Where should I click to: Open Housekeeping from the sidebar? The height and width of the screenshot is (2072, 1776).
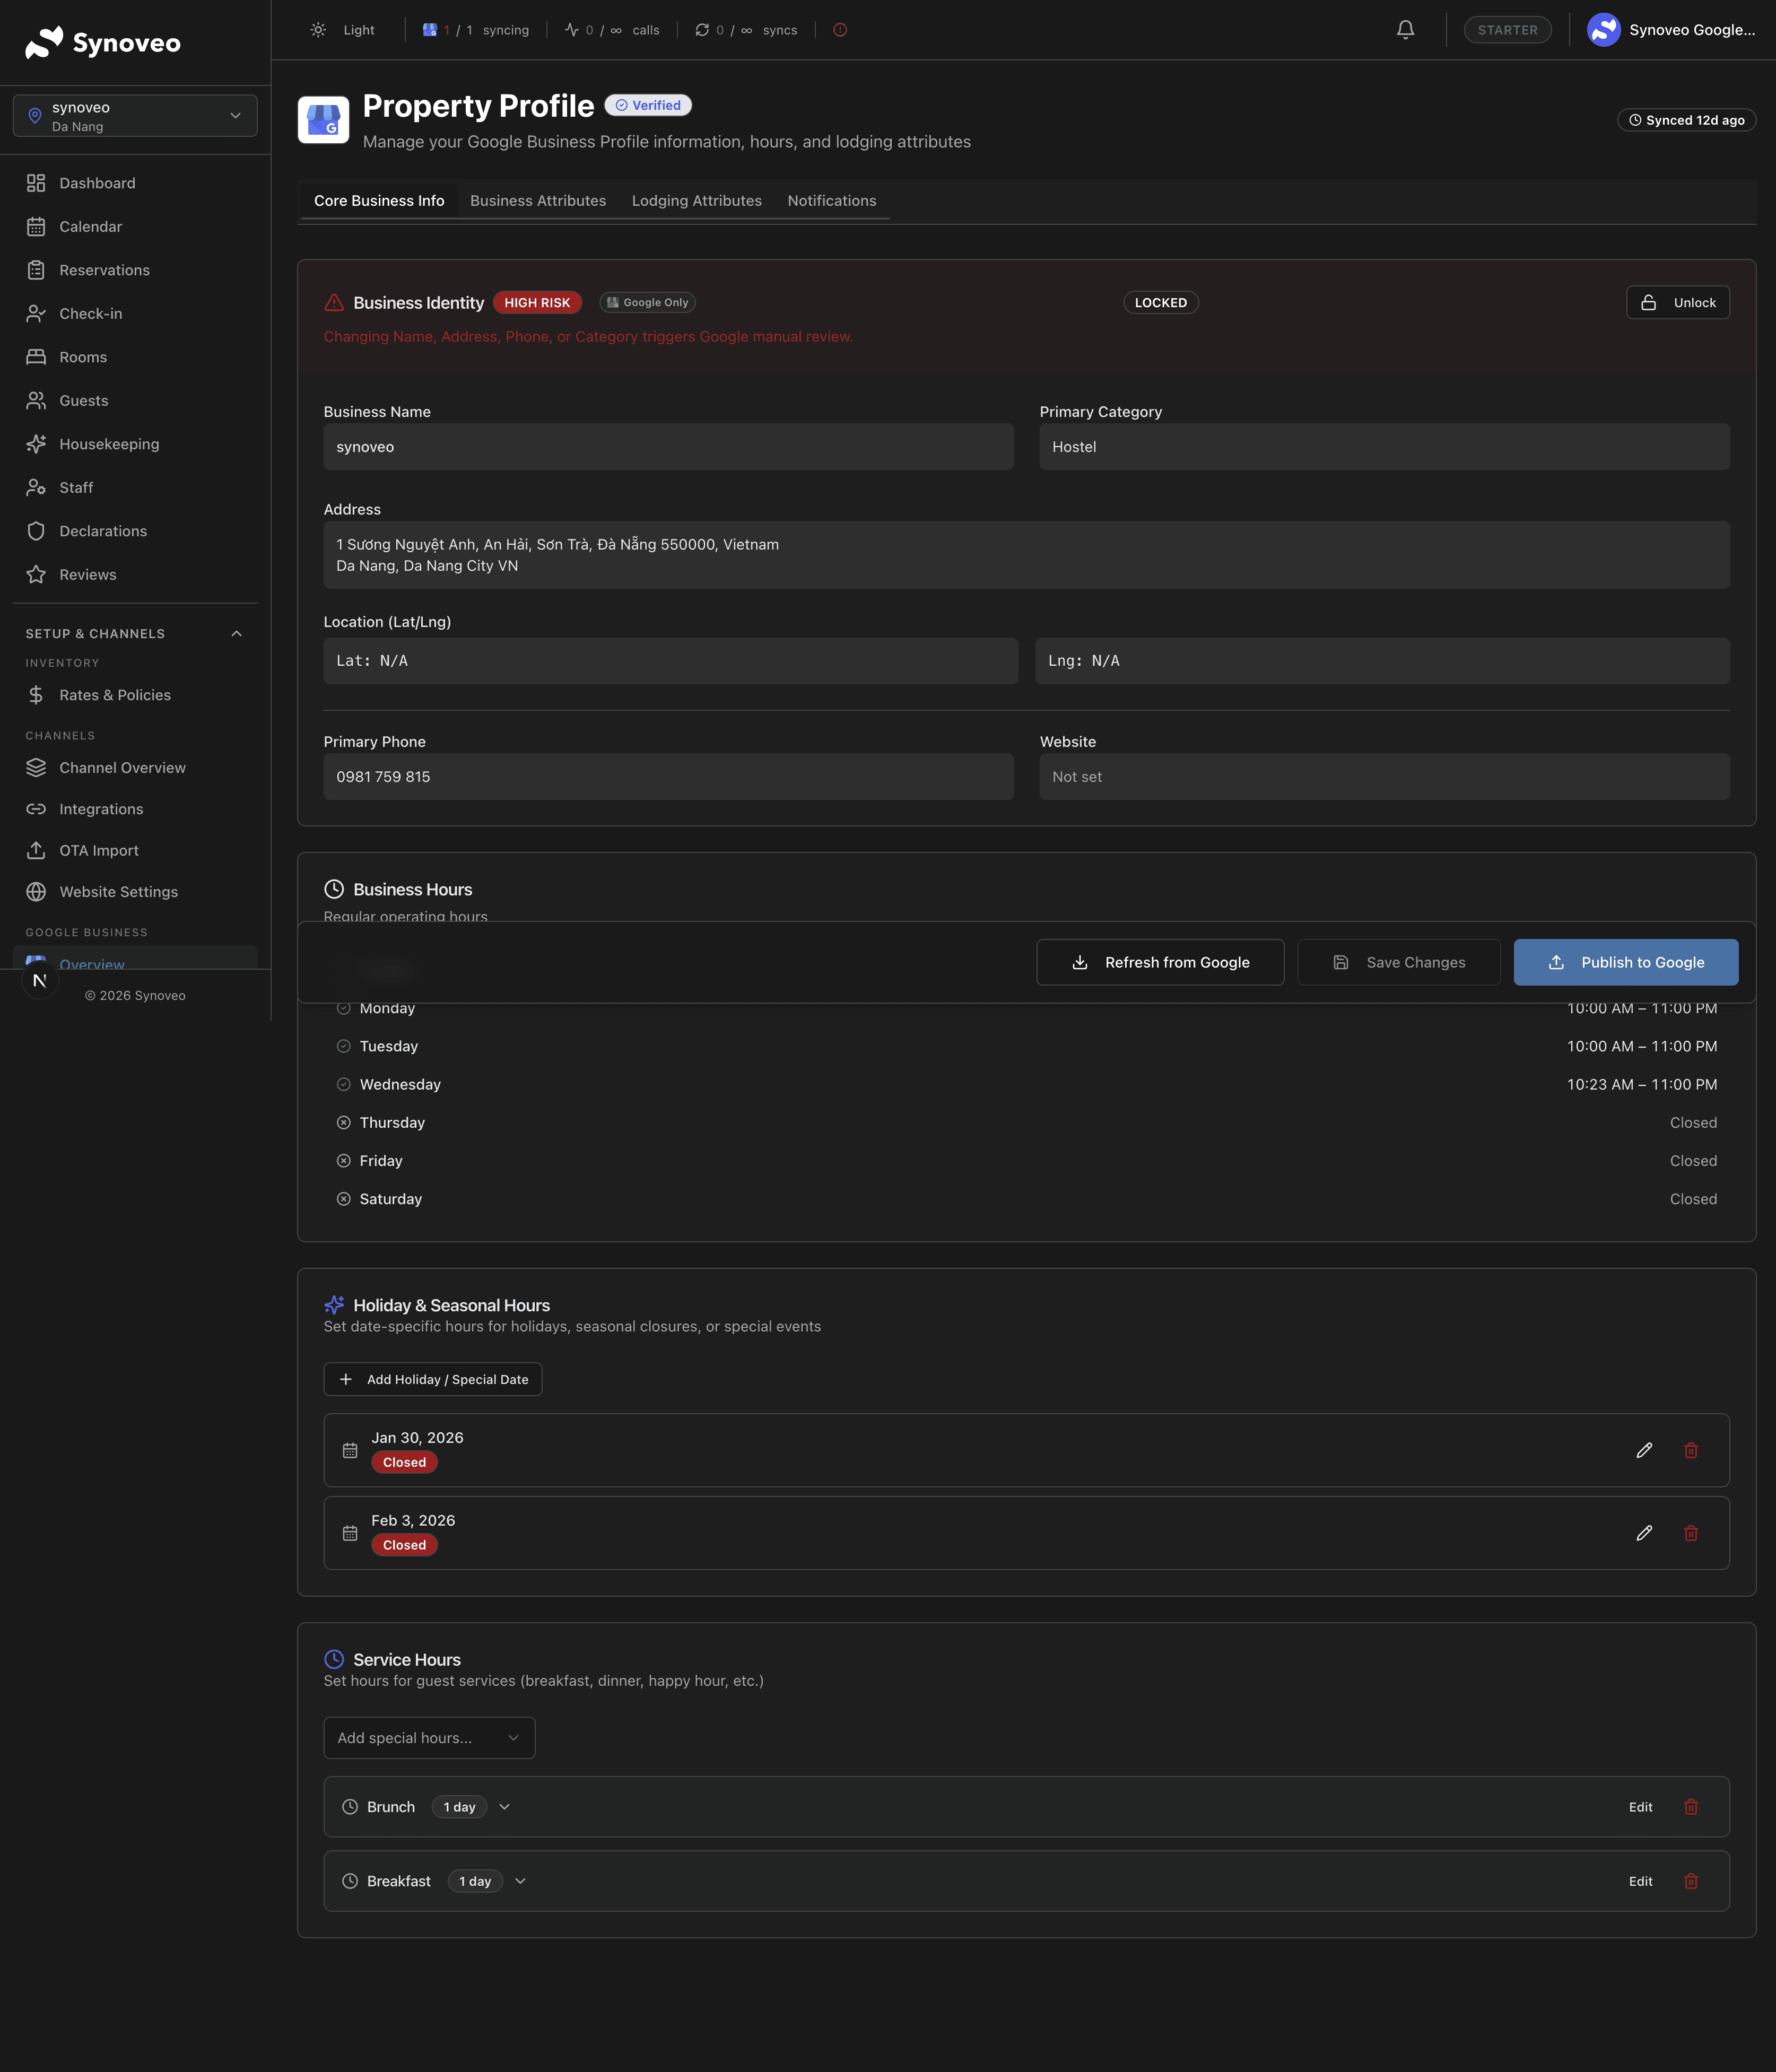(x=109, y=444)
